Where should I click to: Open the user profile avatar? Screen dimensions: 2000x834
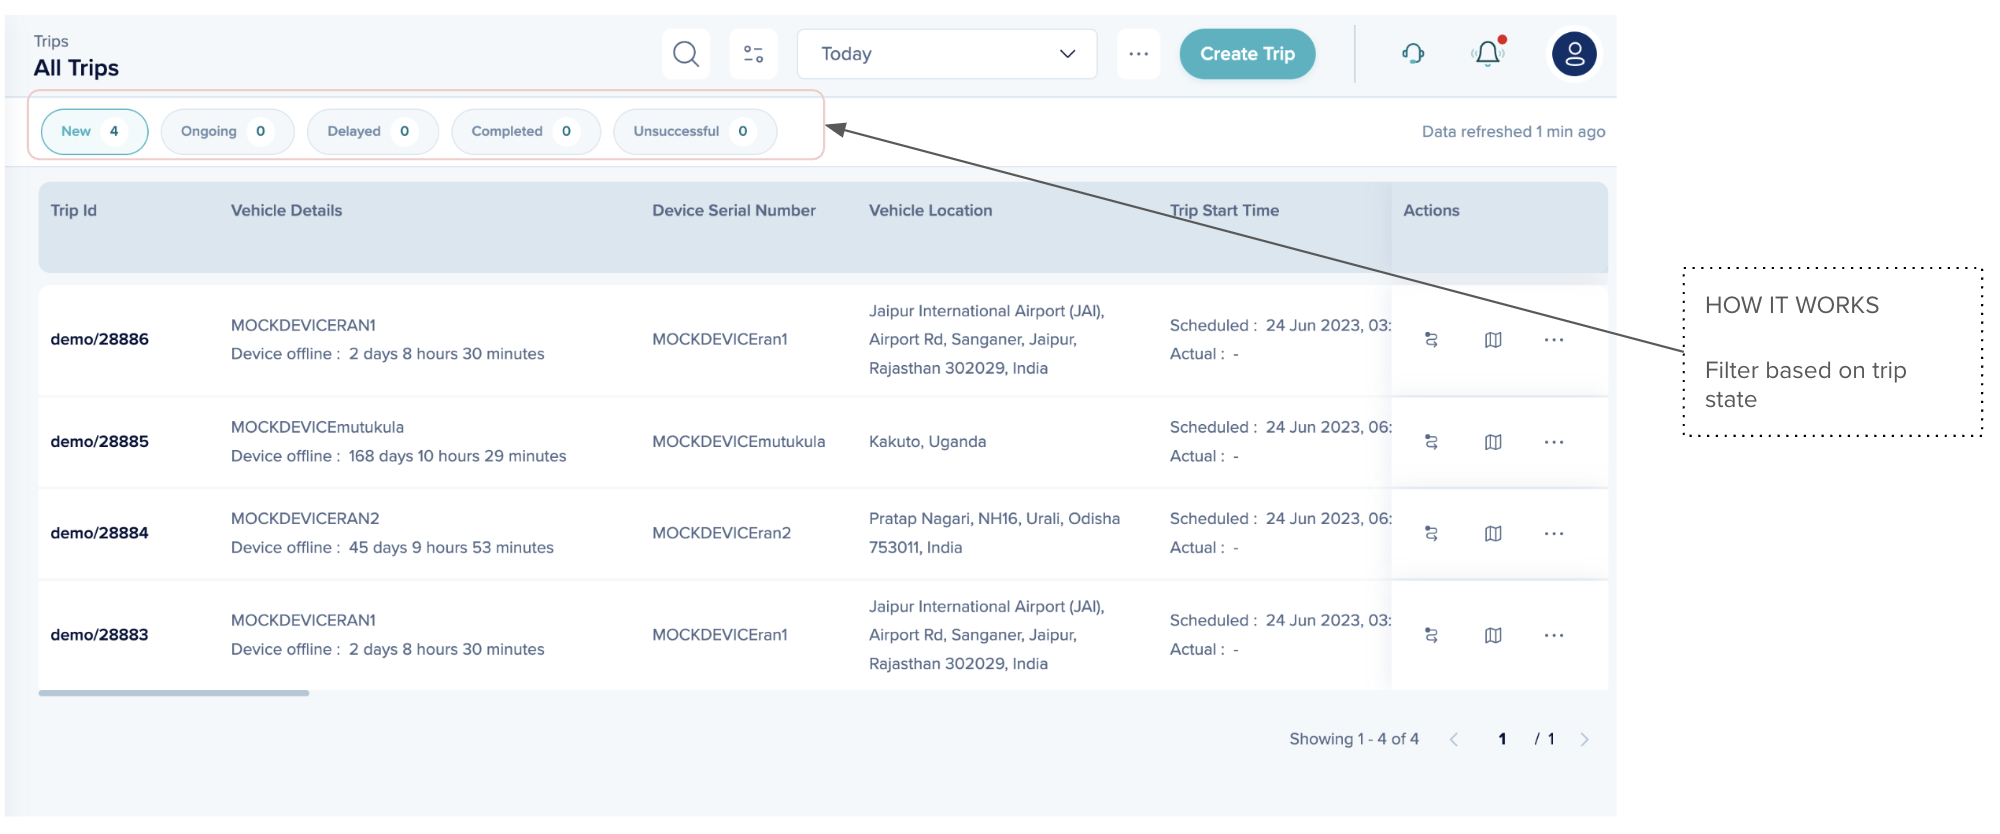point(1574,54)
